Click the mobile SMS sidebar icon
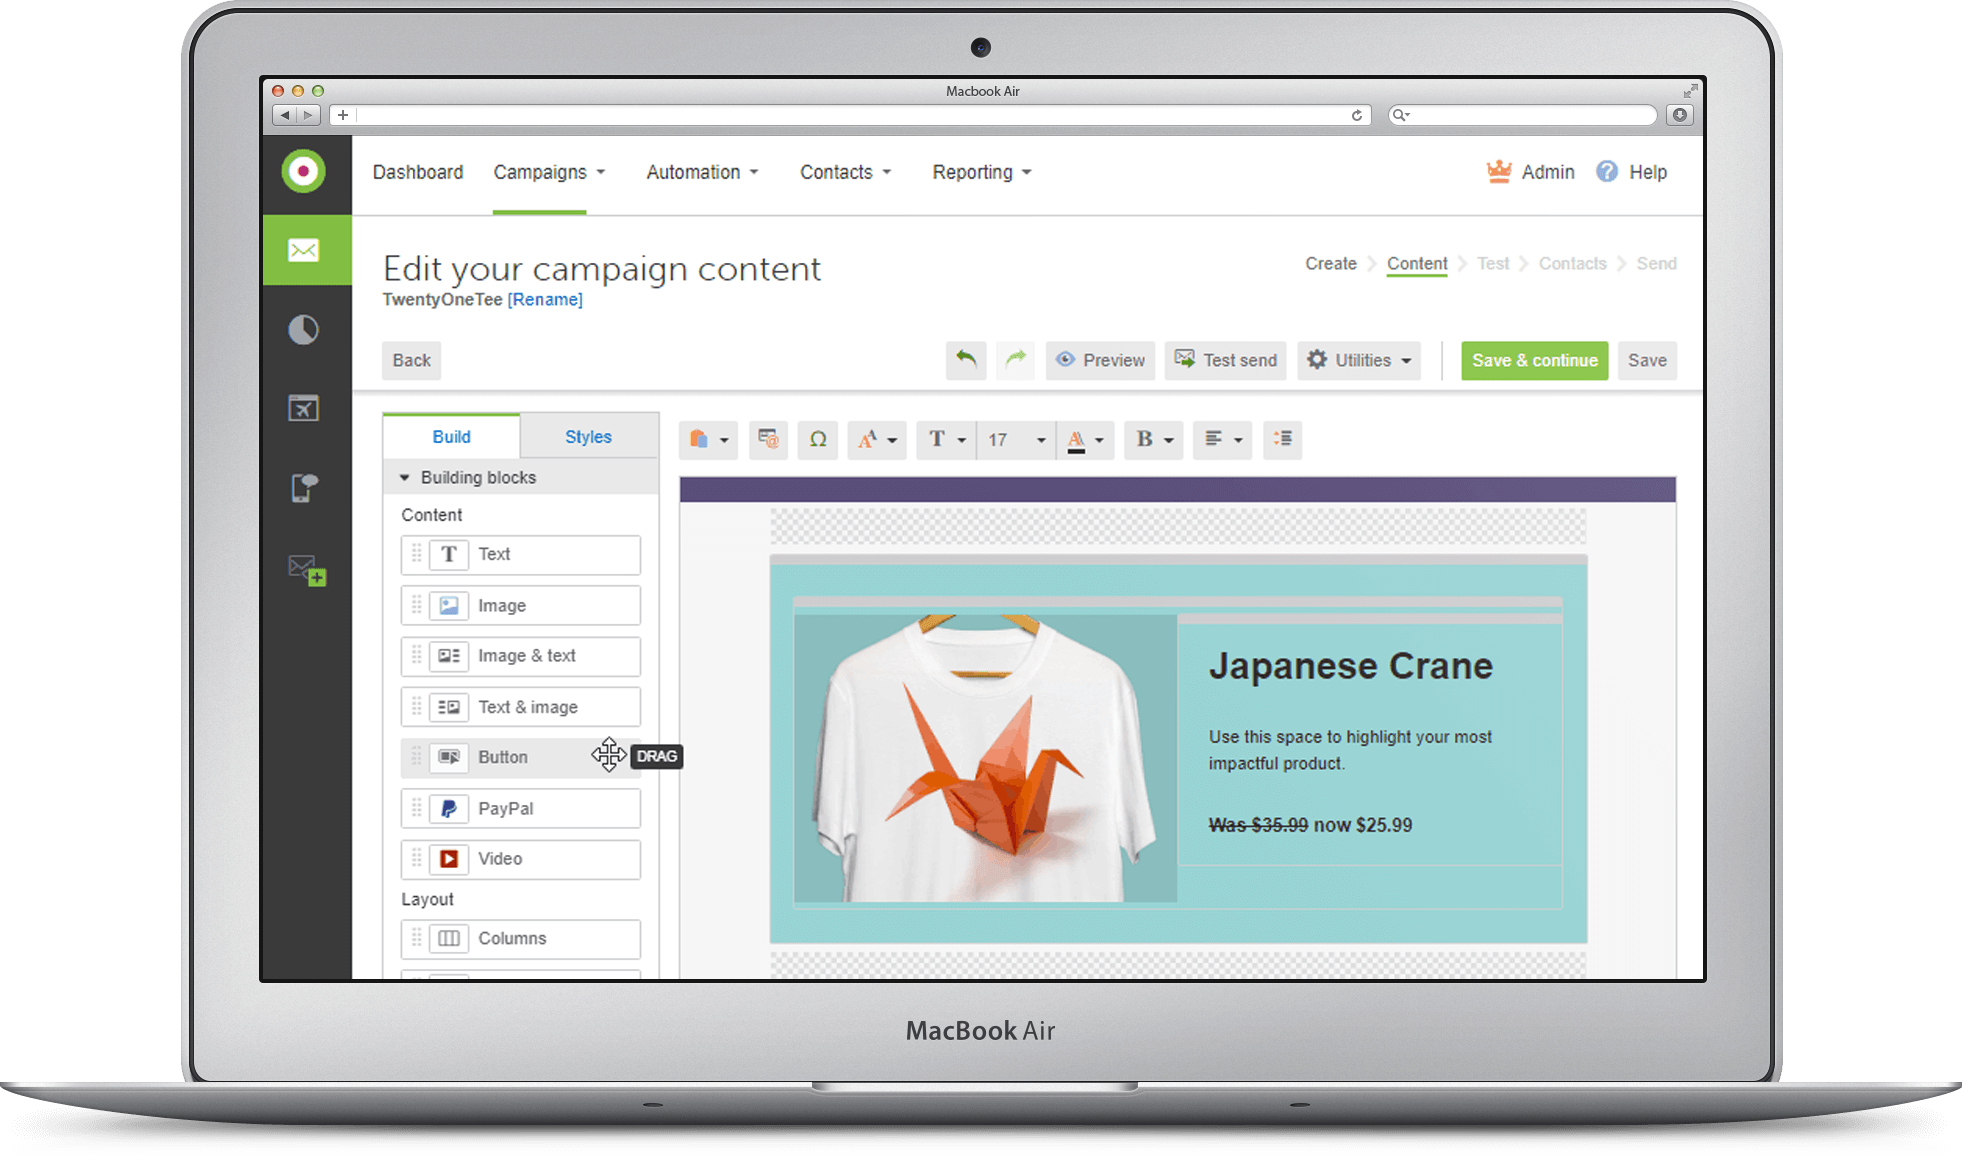 tap(304, 488)
